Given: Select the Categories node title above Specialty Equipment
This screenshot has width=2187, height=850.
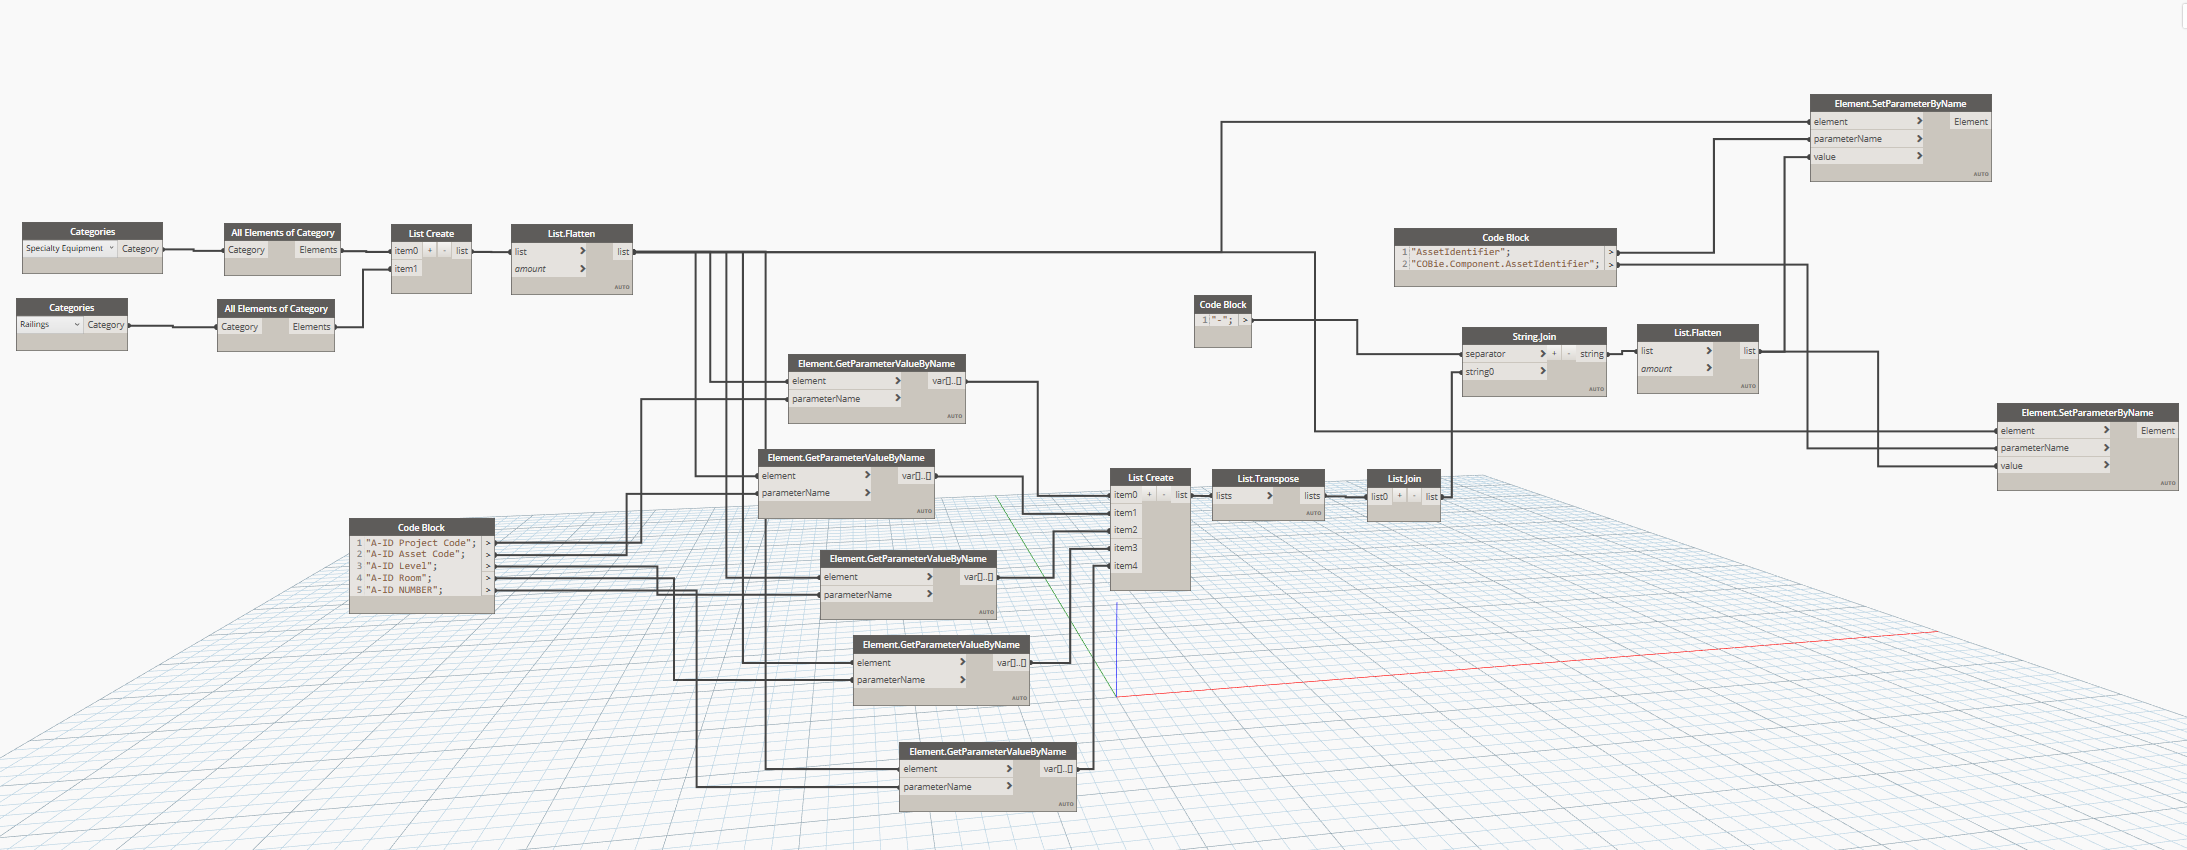Looking at the screenshot, I should pos(92,231).
